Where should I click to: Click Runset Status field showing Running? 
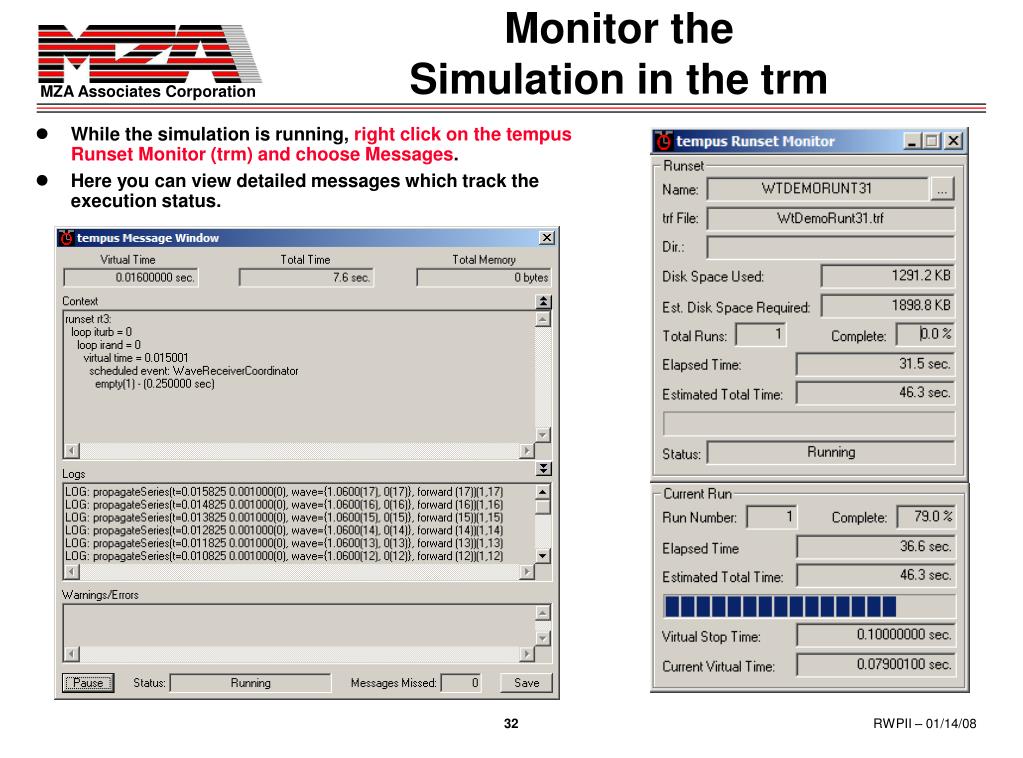[831, 453]
